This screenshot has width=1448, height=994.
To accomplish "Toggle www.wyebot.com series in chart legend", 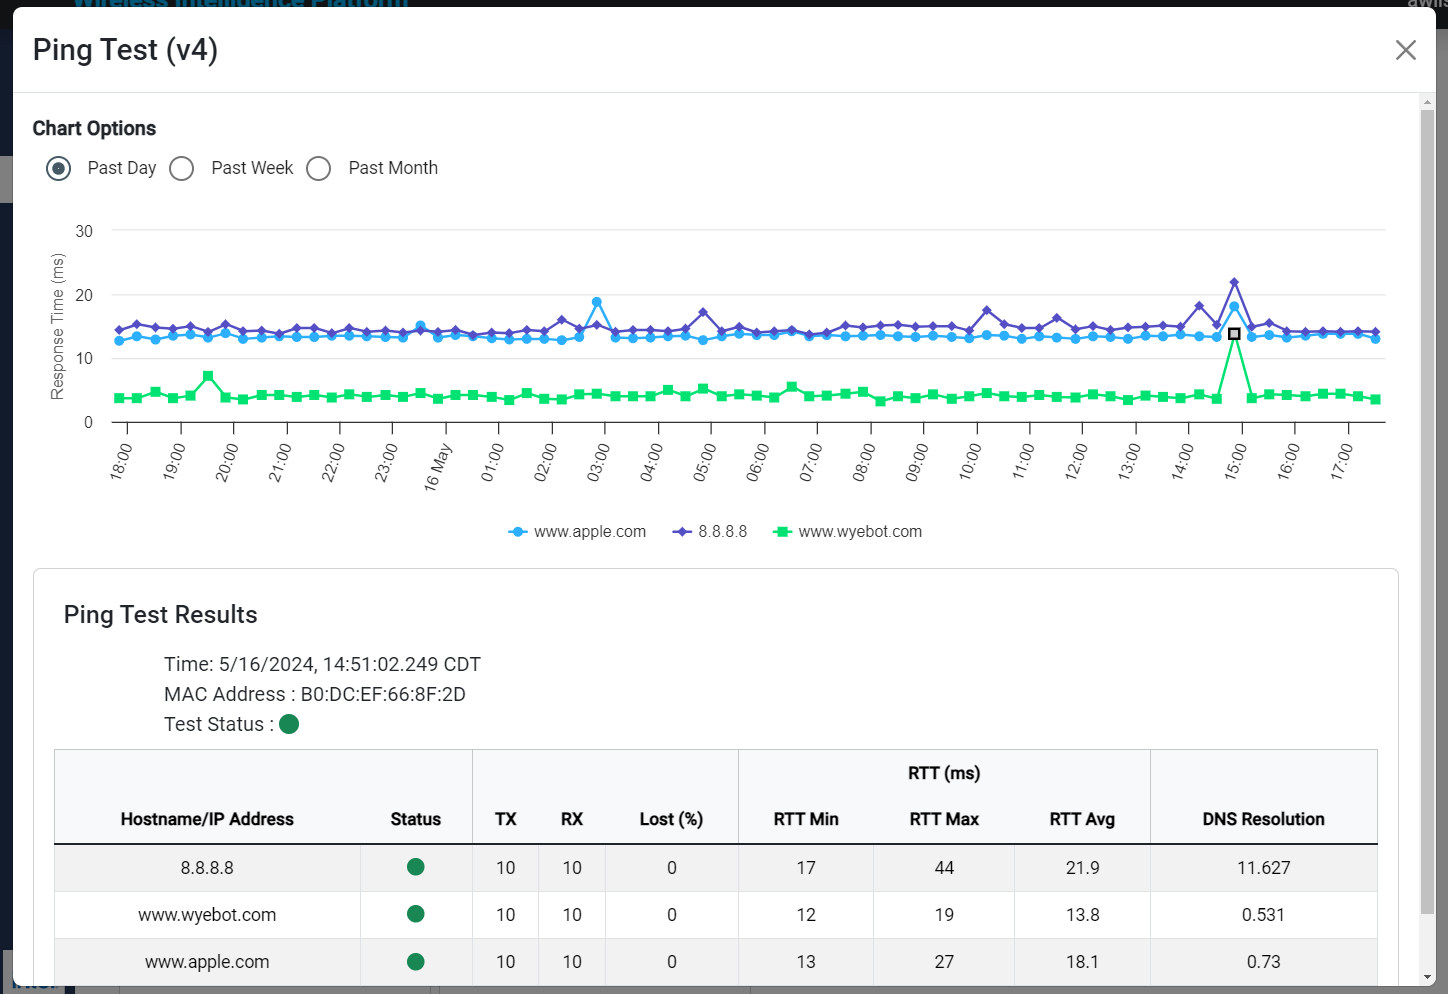I will [848, 532].
